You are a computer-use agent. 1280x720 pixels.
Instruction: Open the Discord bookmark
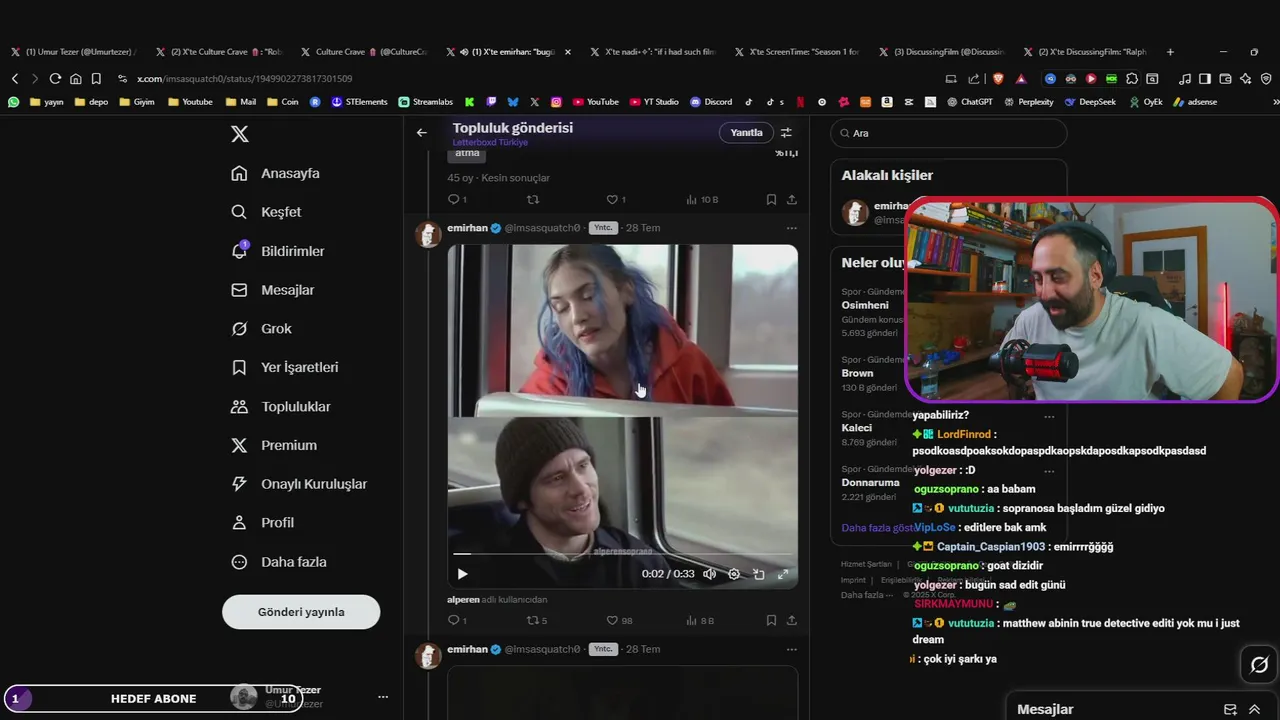click(711, 102)
